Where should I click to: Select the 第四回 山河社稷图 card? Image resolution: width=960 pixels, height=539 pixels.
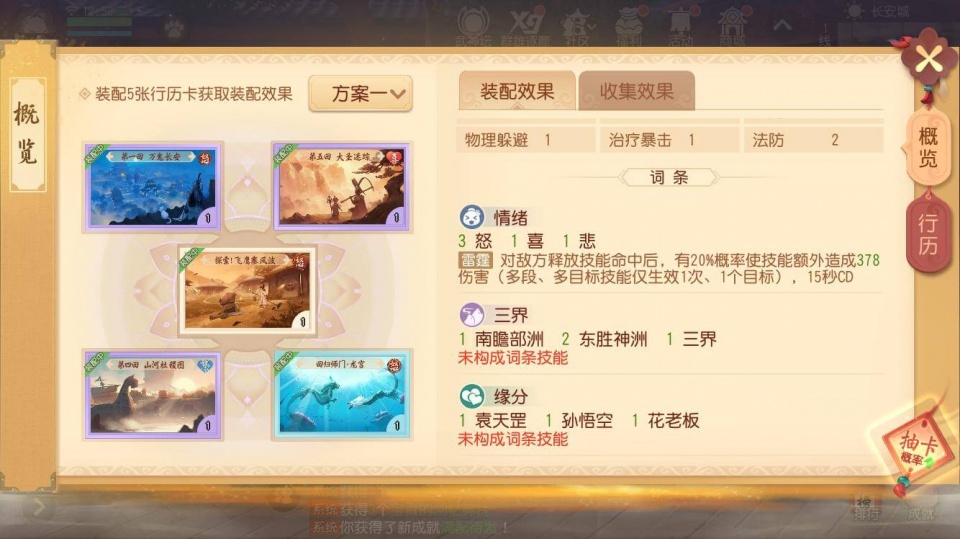click(x=152, y=395)
